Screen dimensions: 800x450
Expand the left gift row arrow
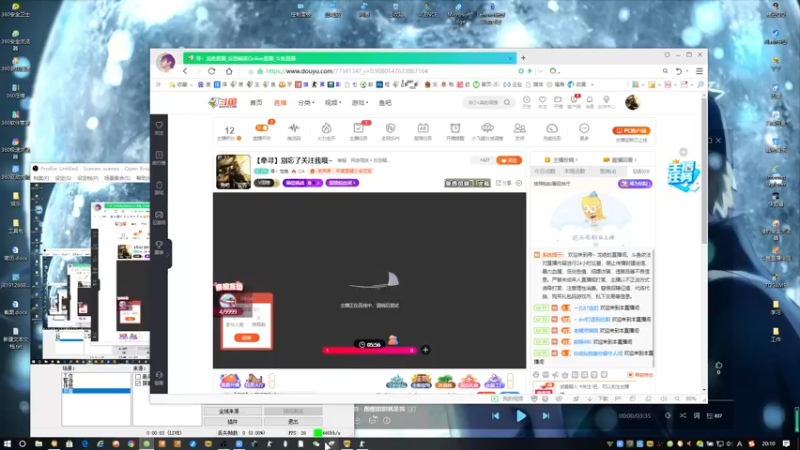272,381
